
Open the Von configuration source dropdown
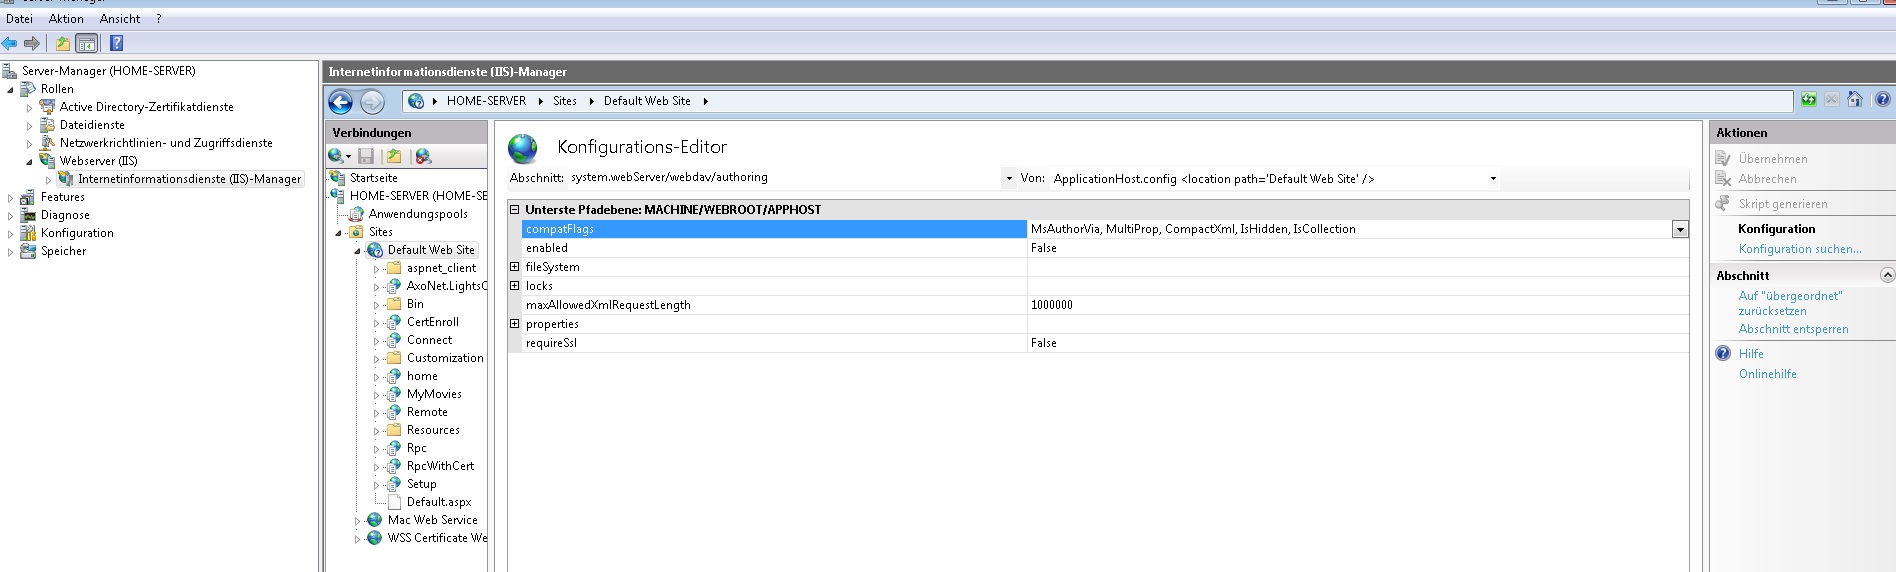tap(1493, 179)
